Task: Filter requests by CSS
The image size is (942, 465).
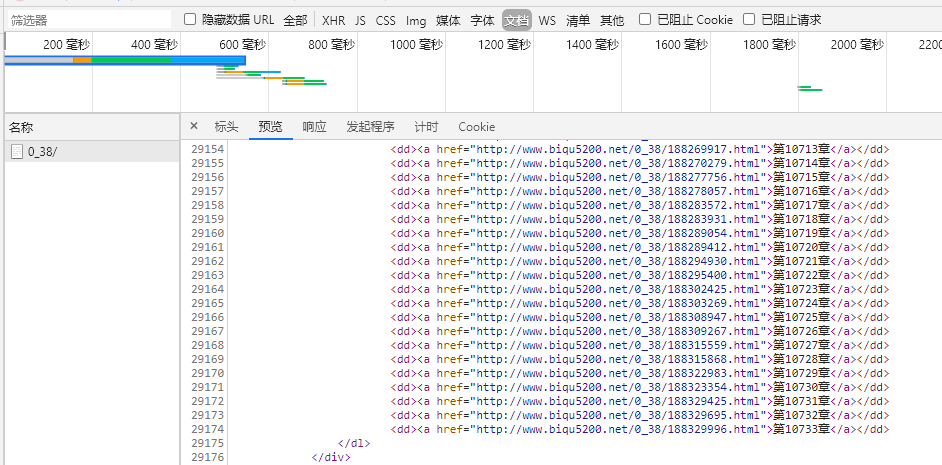Action: click(386, 20)
